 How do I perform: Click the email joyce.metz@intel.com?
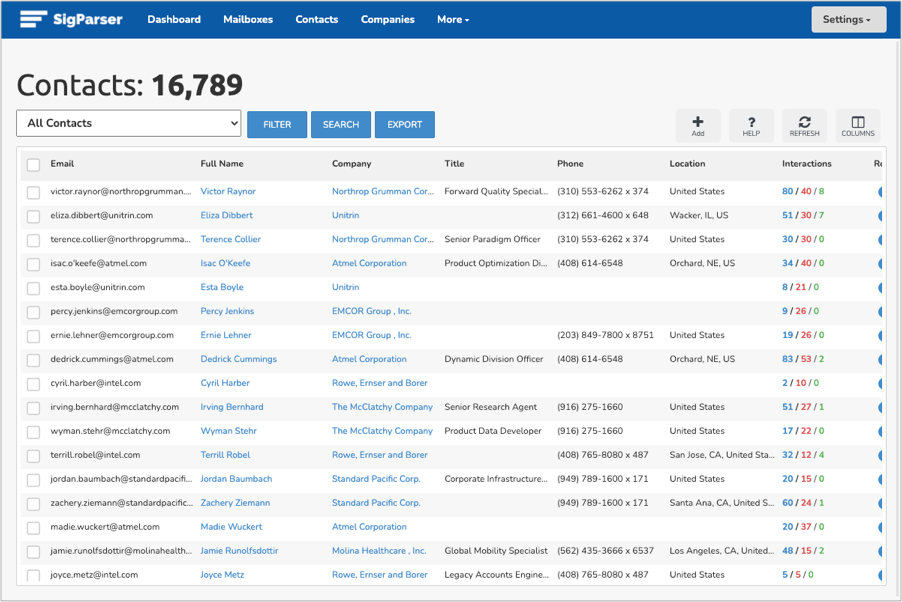point(94,574)
